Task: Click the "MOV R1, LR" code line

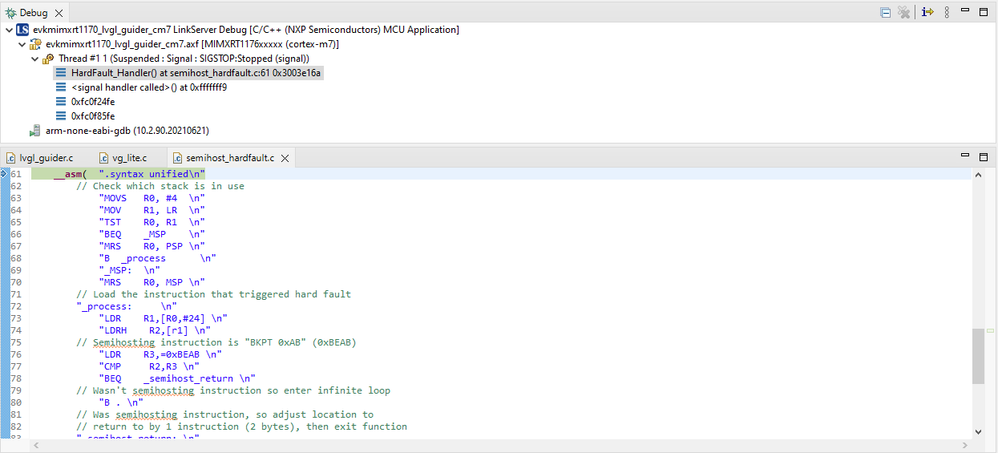Action: pyautogui.click(x=152, y=210)
